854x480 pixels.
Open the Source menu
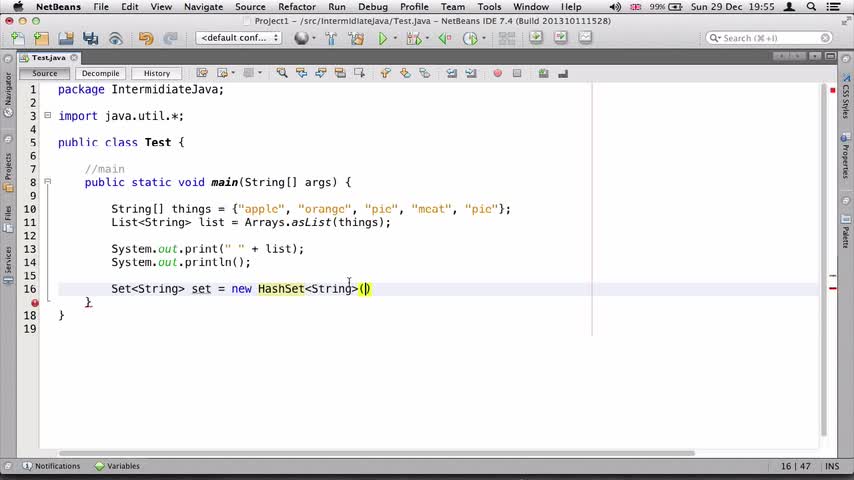tap(250, 7)
